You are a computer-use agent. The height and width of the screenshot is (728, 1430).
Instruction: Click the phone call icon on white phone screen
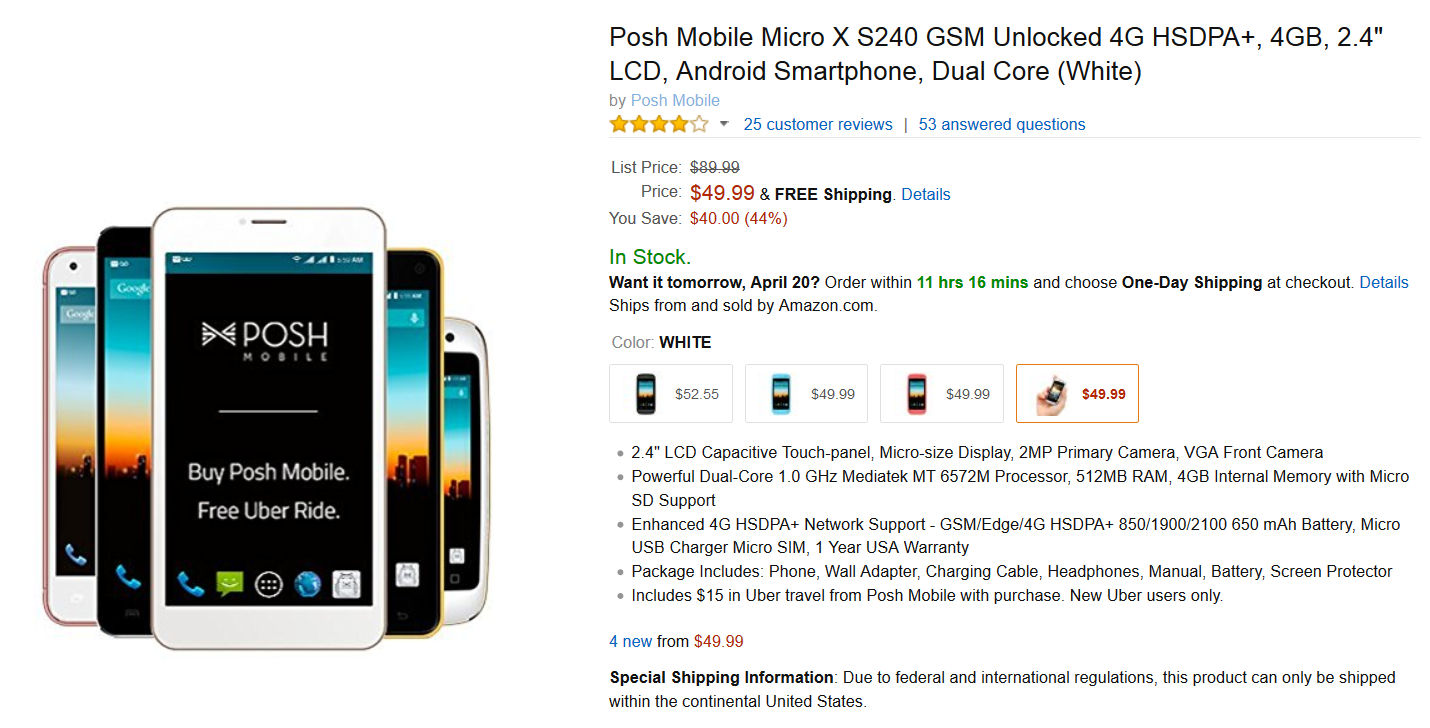(x=190, y=583)
